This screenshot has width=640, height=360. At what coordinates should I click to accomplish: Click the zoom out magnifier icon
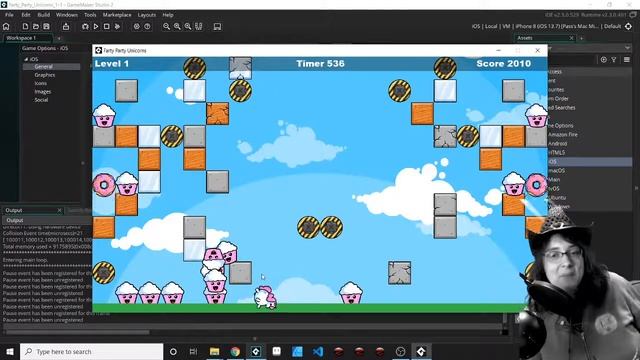(x=167, y=27)
